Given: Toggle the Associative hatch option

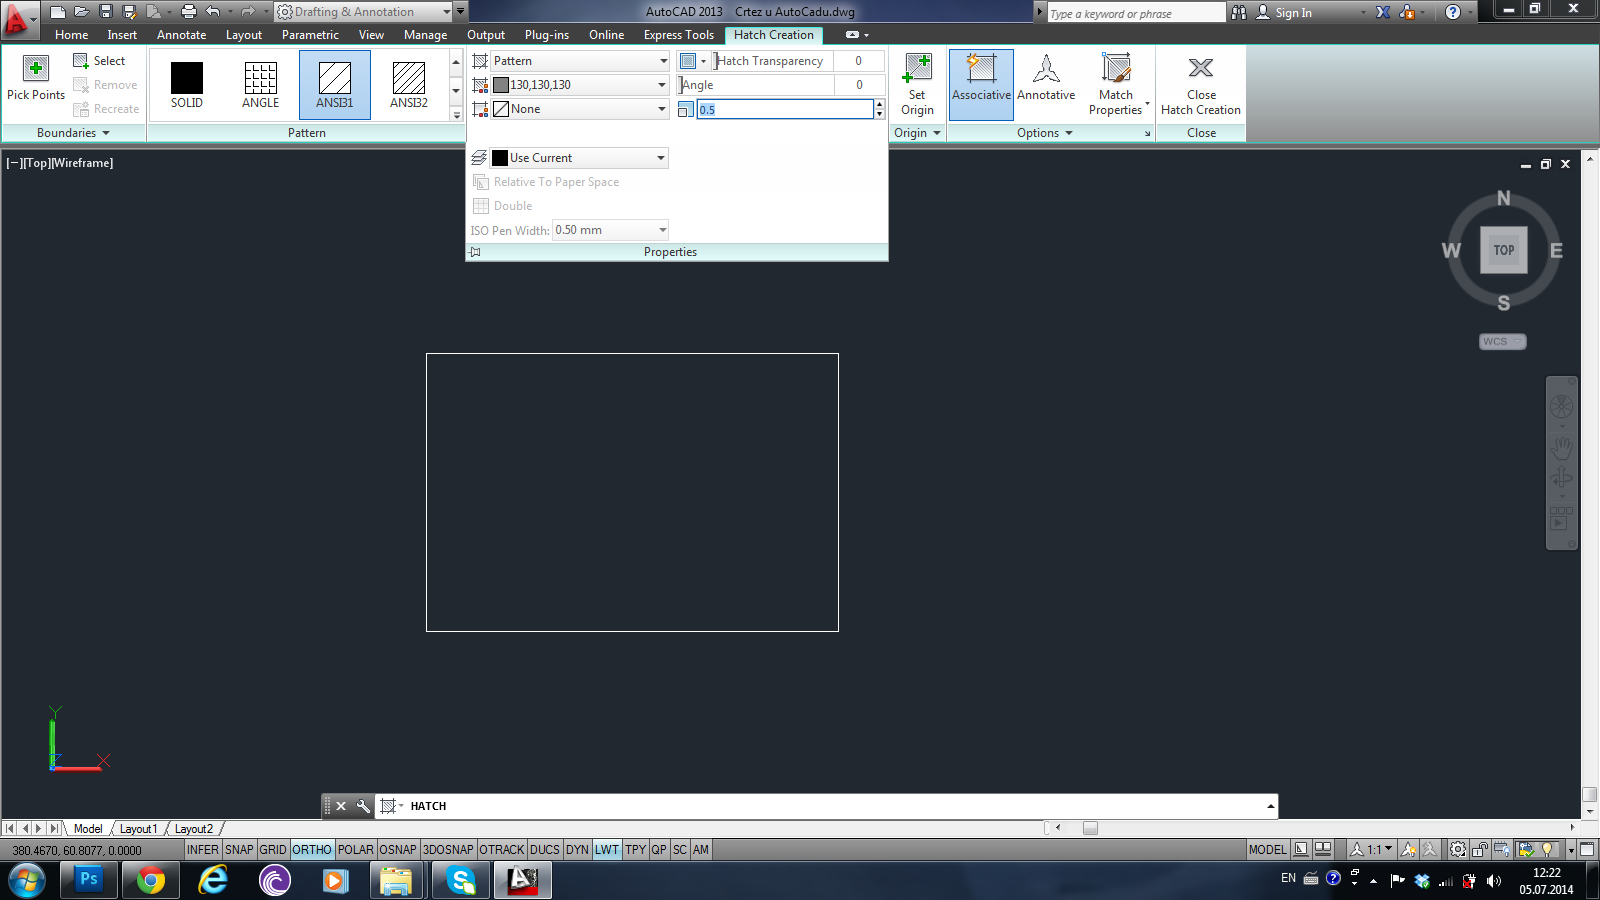Looking at the screenshot, I should click(981, 70).
